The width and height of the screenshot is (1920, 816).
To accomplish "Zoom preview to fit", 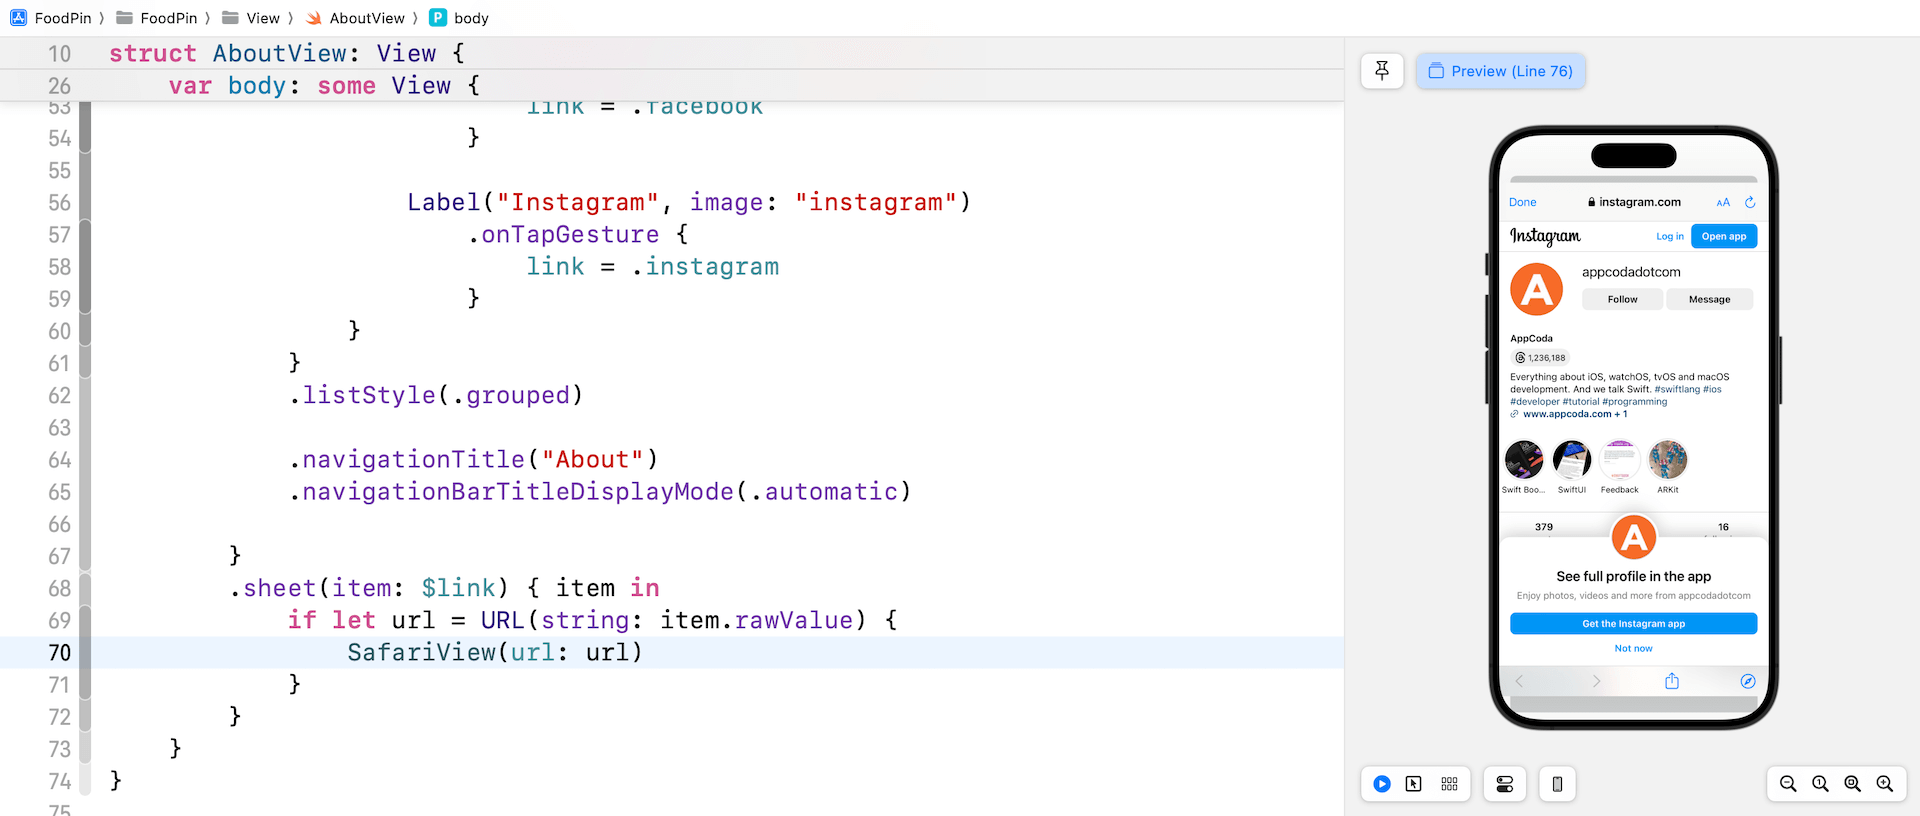I will coord(1852,784).
